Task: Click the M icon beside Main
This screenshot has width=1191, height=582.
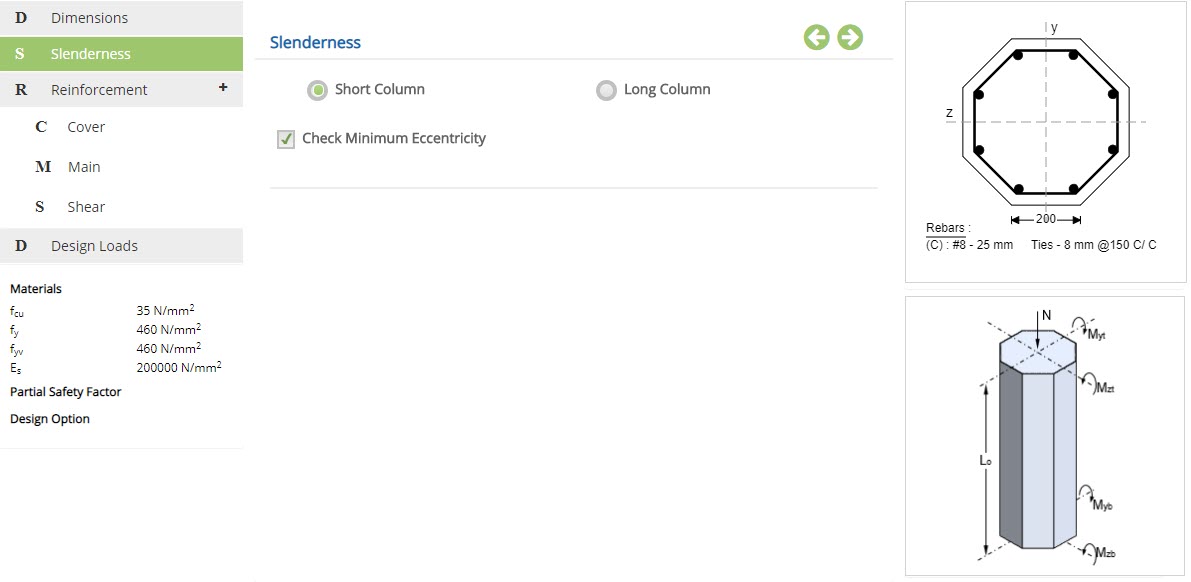Action: (43, 166)
